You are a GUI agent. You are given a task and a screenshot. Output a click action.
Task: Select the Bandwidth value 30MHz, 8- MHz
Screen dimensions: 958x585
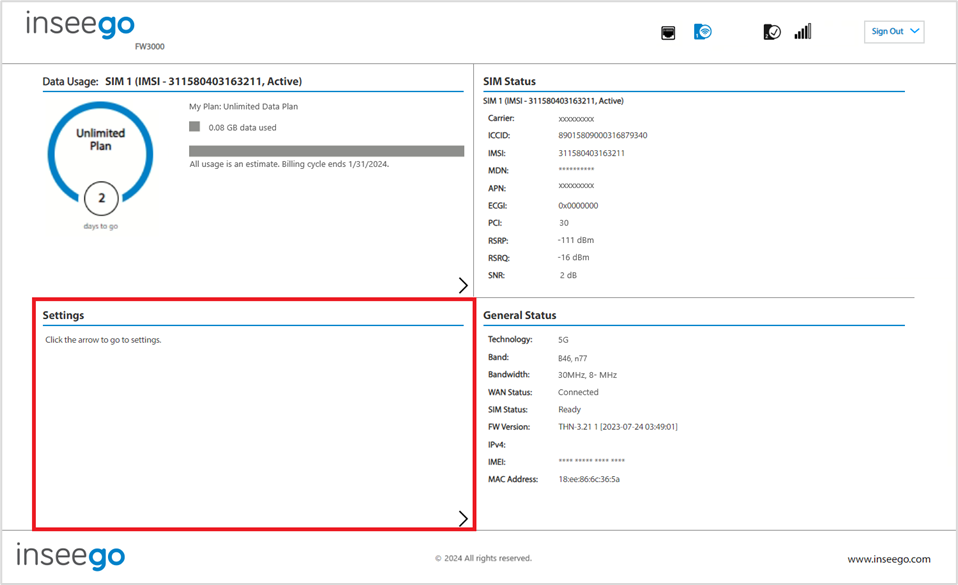(587, 375)
